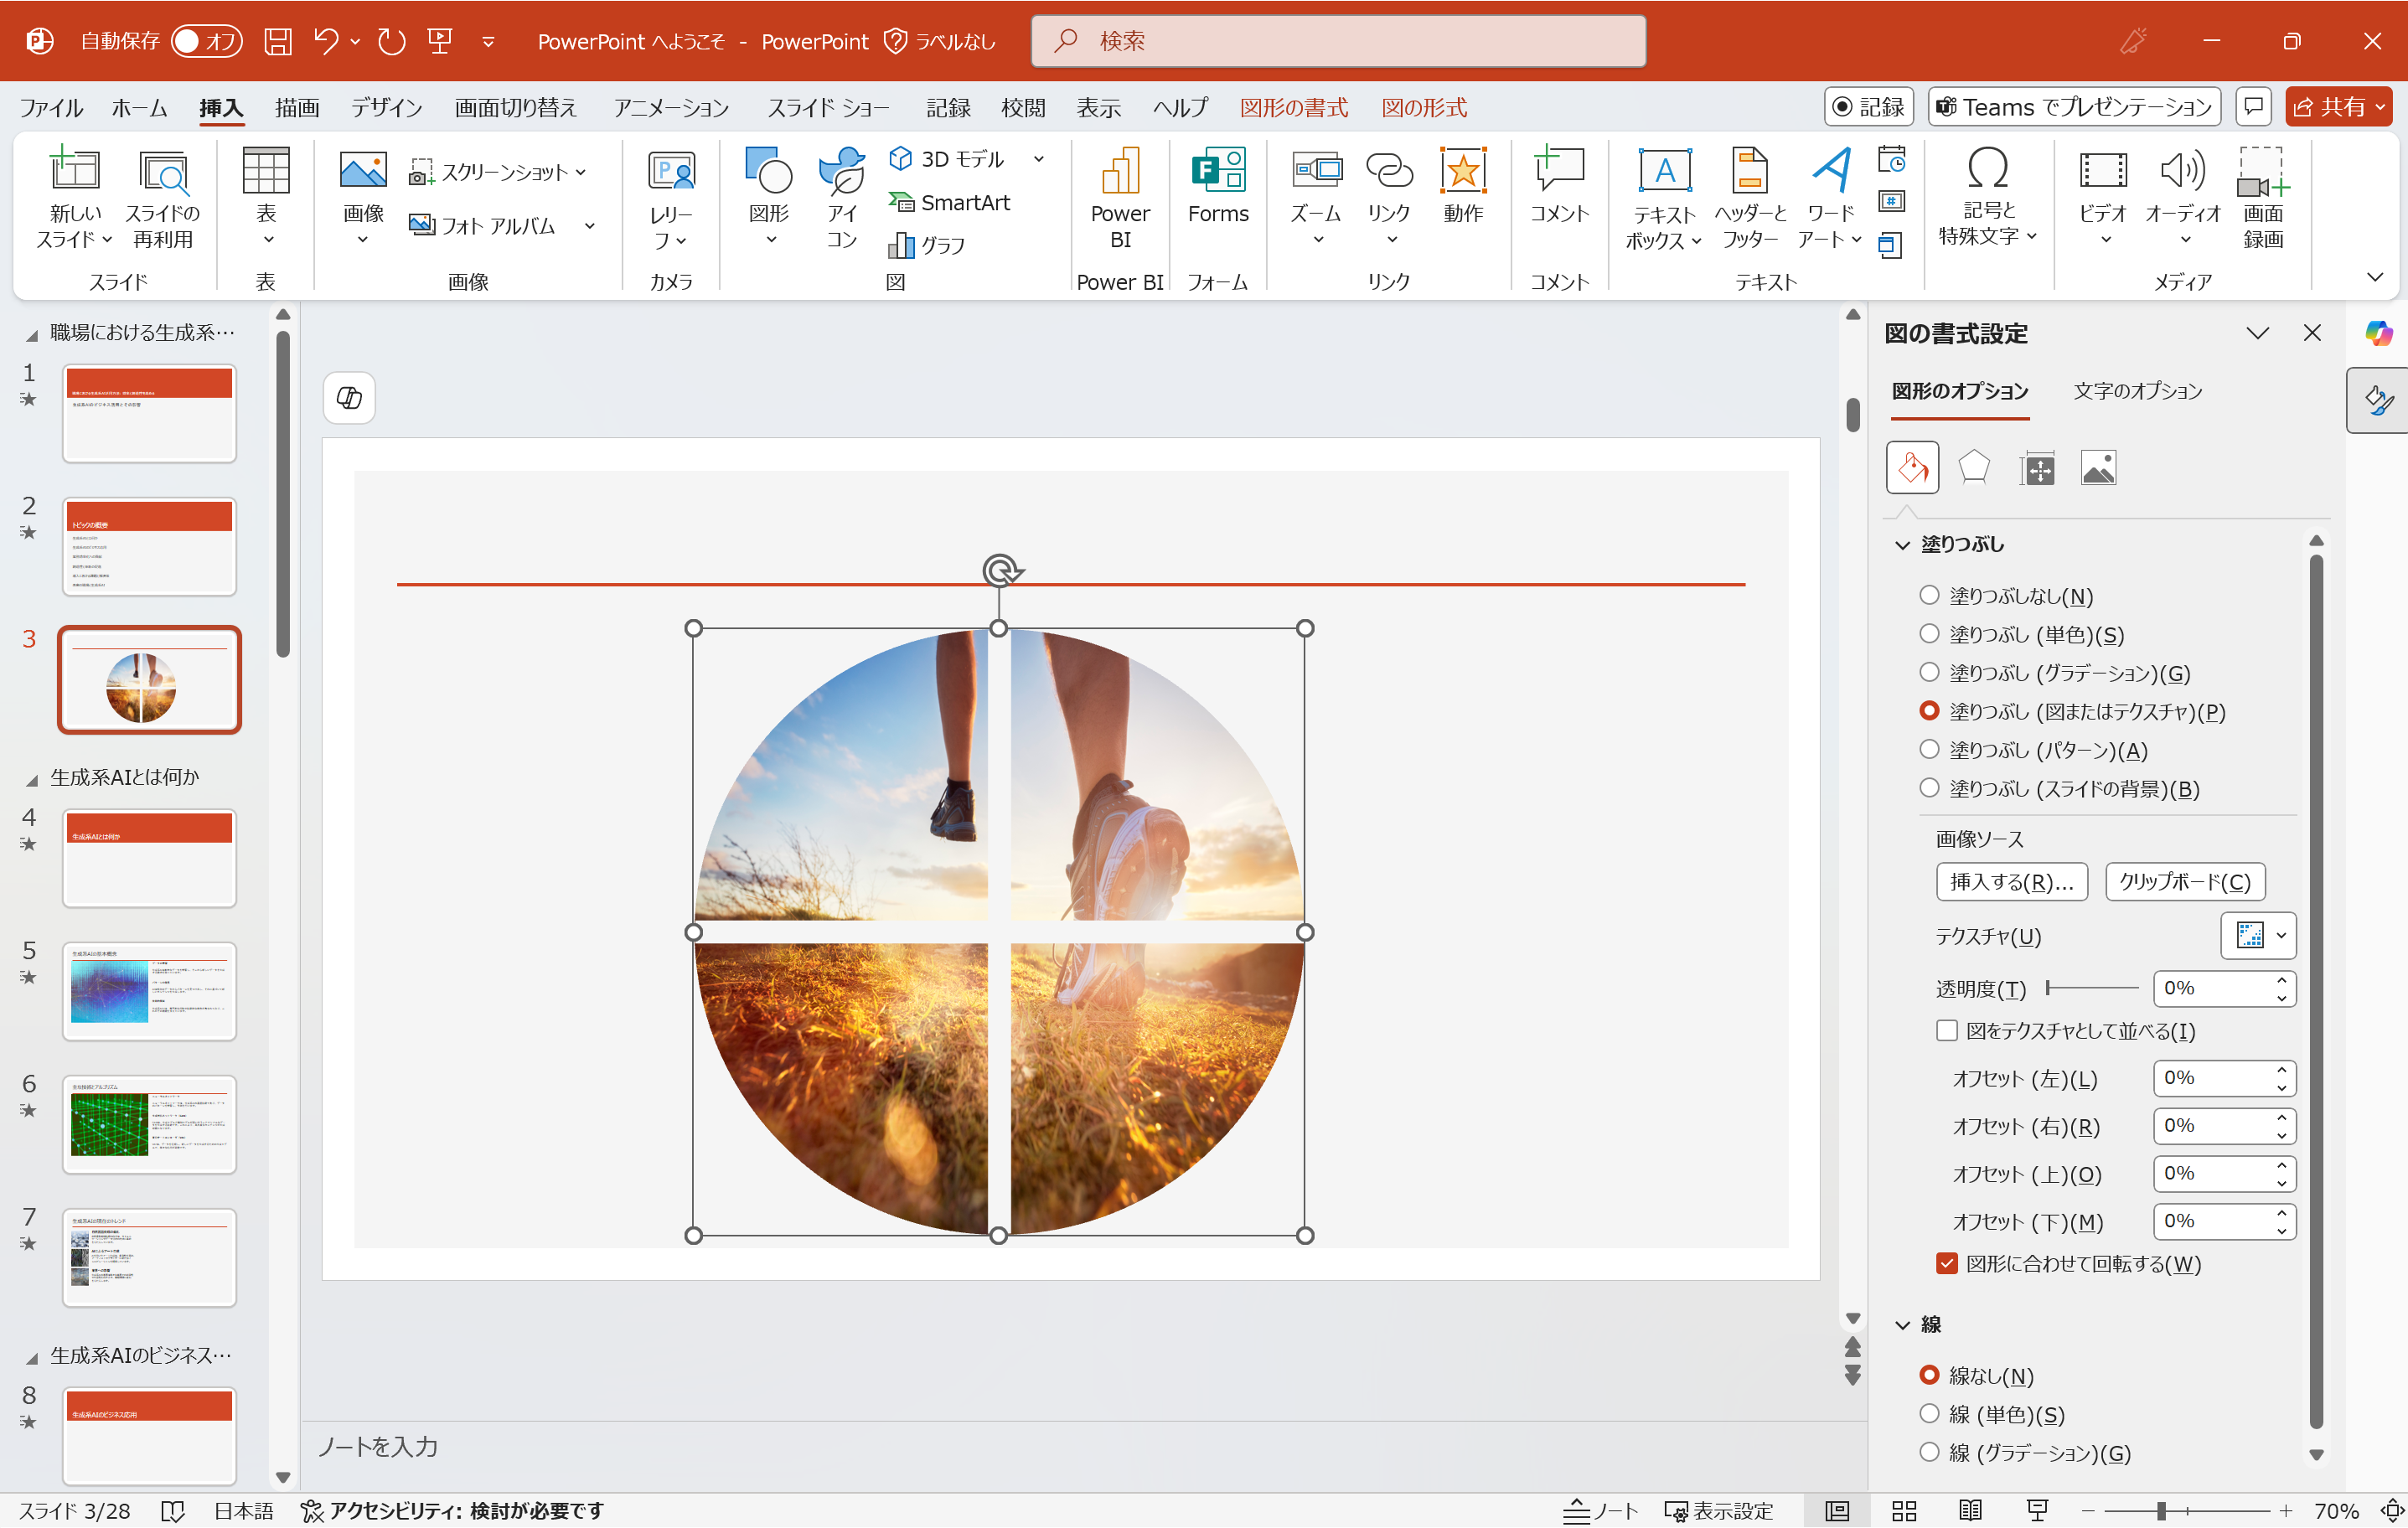This screenshot has height=1528, width=2408.
Task: Open Forms from the ribbon
Action: [x=1218, y=187]
